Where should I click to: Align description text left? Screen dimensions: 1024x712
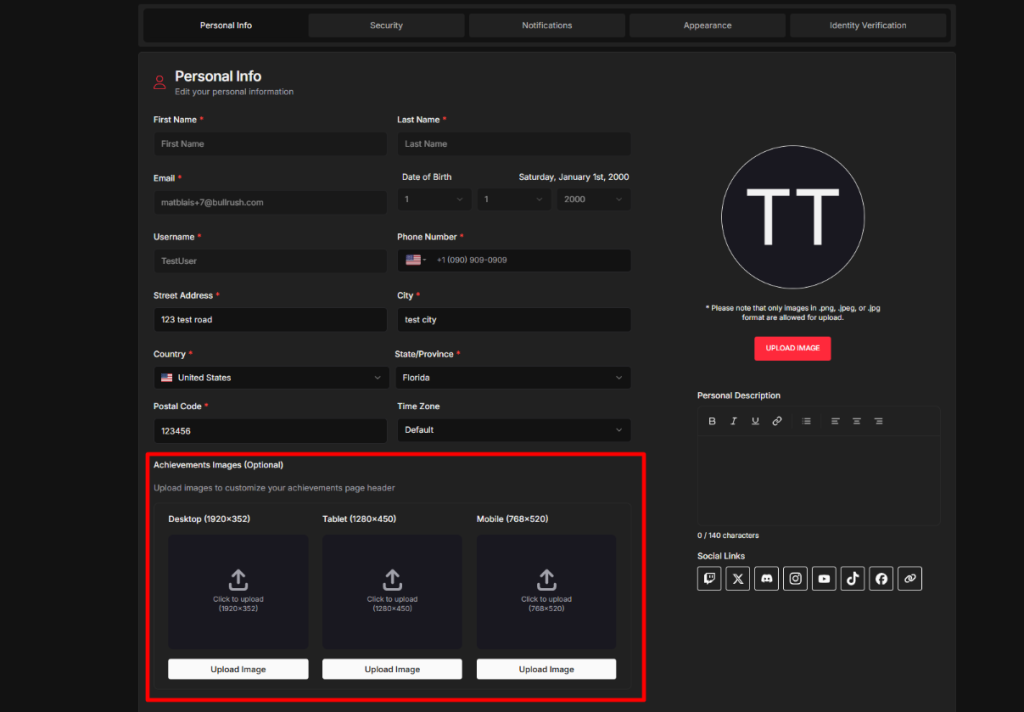coord(835,421)
